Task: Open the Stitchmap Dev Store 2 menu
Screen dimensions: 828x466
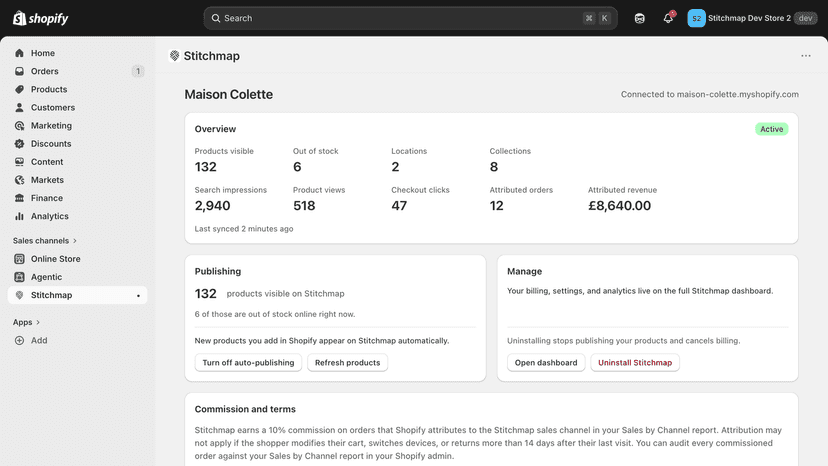Action: click(x=752, y=18)
